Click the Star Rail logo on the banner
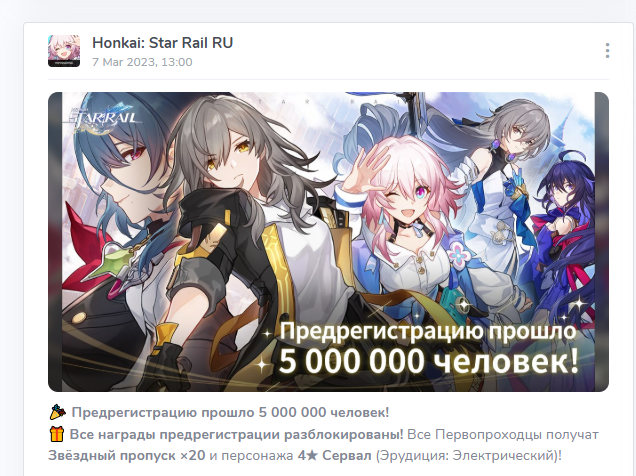 [x=103, y=118]
